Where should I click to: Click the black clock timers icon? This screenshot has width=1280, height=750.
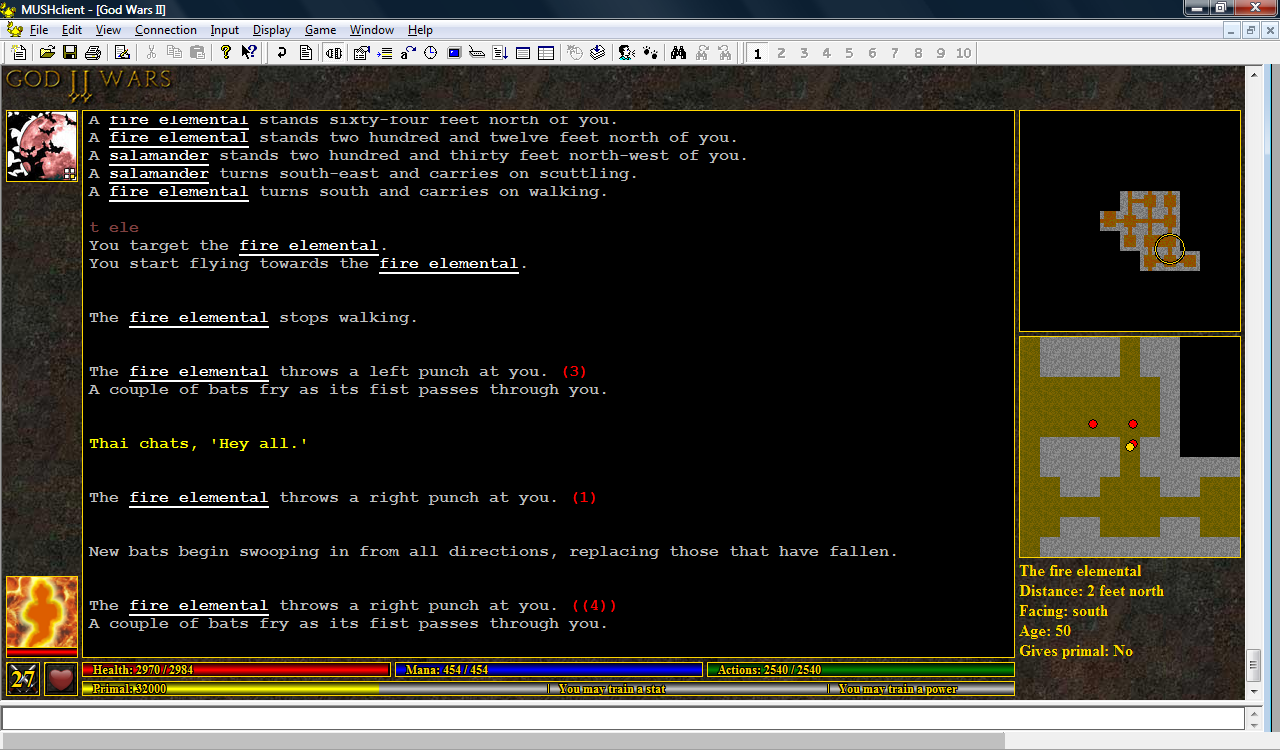coord(431,53)
